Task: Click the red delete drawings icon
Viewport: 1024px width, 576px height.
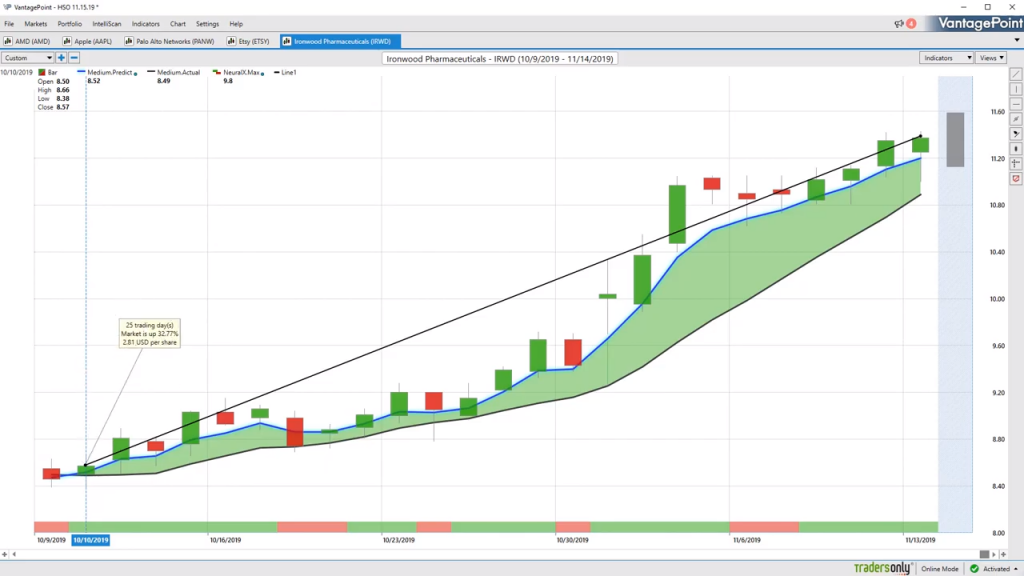Action: (1016, 178)
